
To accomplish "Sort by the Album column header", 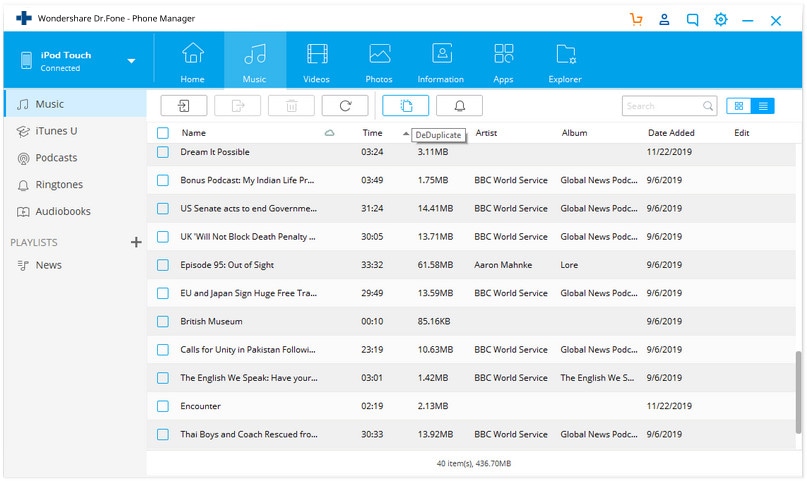I will click(574, 133).
